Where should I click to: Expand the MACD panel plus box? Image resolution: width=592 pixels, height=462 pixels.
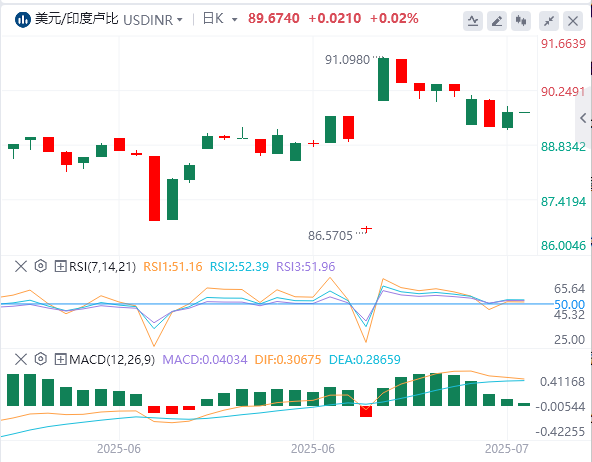[x=60, y=359]
